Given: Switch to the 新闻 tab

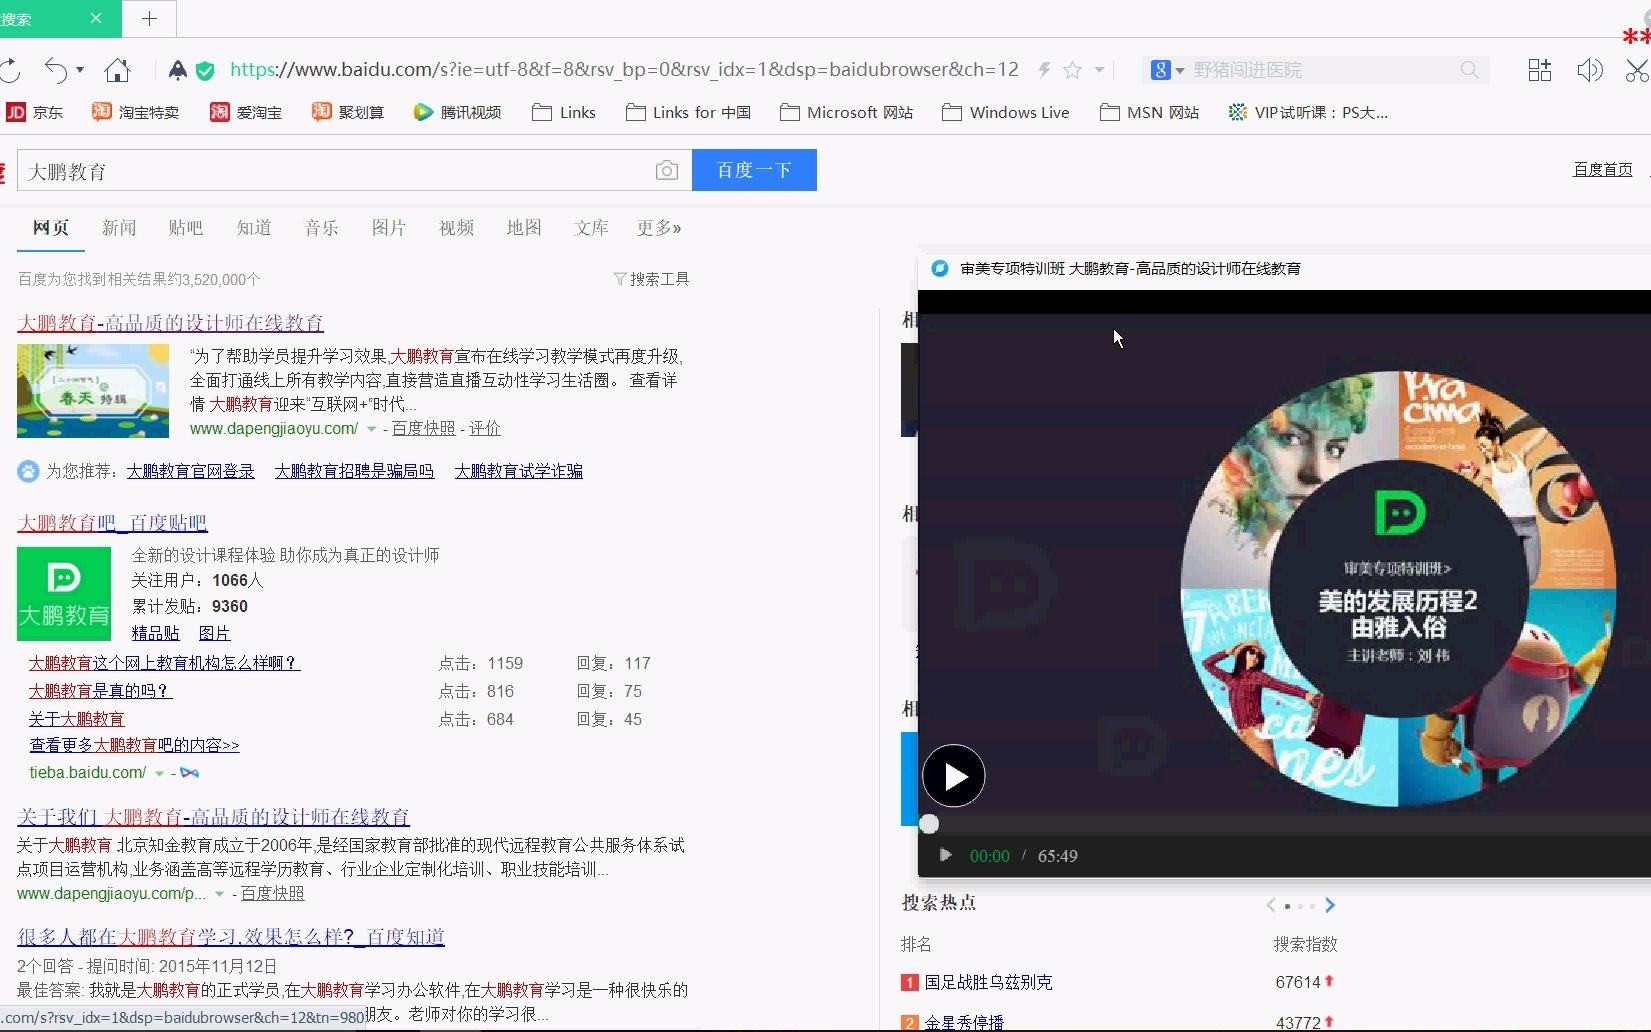Looking at the screenshot, I should [119, 228].
